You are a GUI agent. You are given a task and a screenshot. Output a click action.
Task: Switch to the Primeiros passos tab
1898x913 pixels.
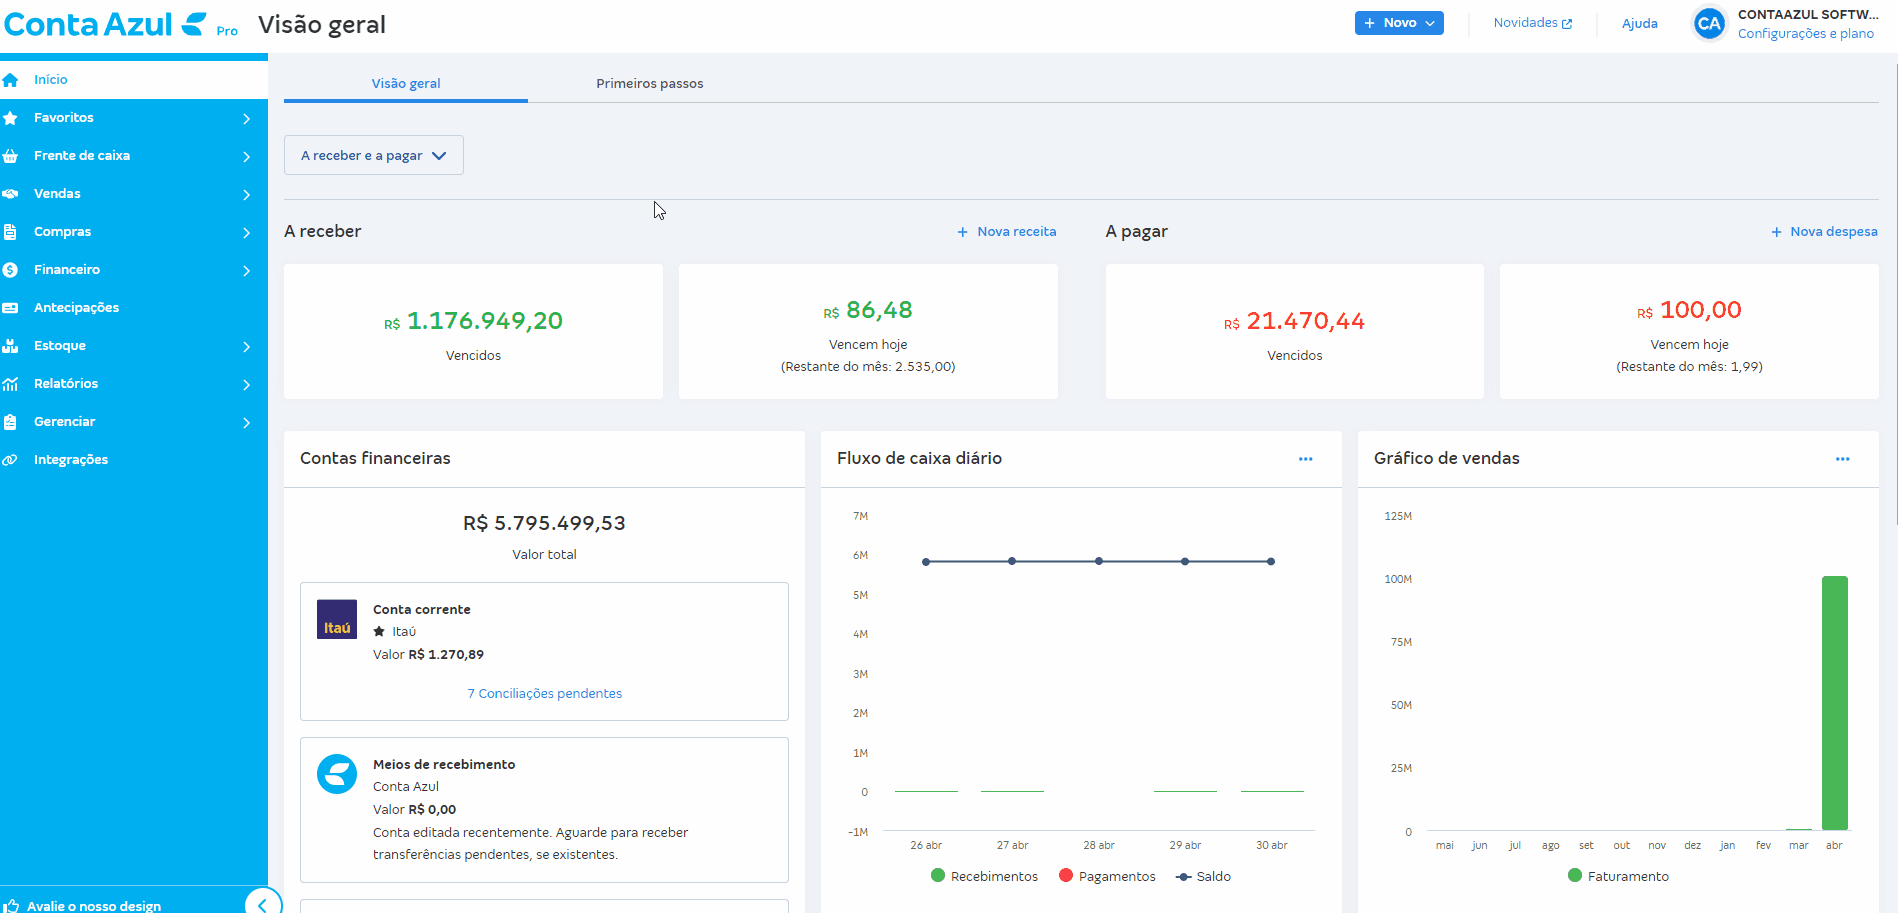coord(650,83)
